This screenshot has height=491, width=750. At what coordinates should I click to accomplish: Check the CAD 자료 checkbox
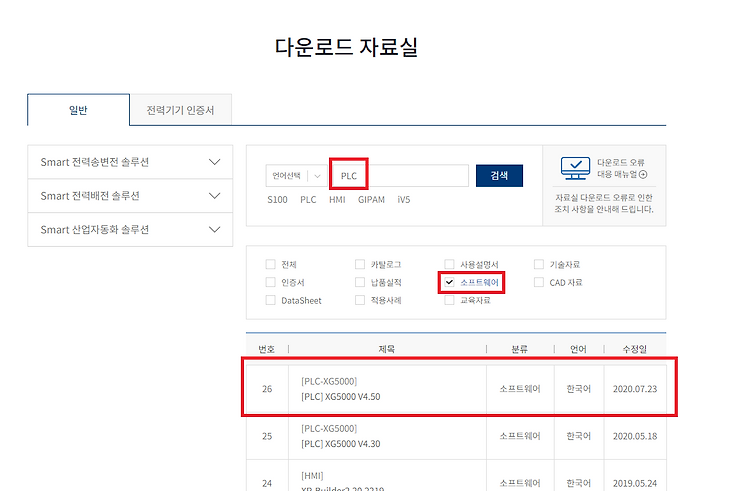tap(539, 283)
